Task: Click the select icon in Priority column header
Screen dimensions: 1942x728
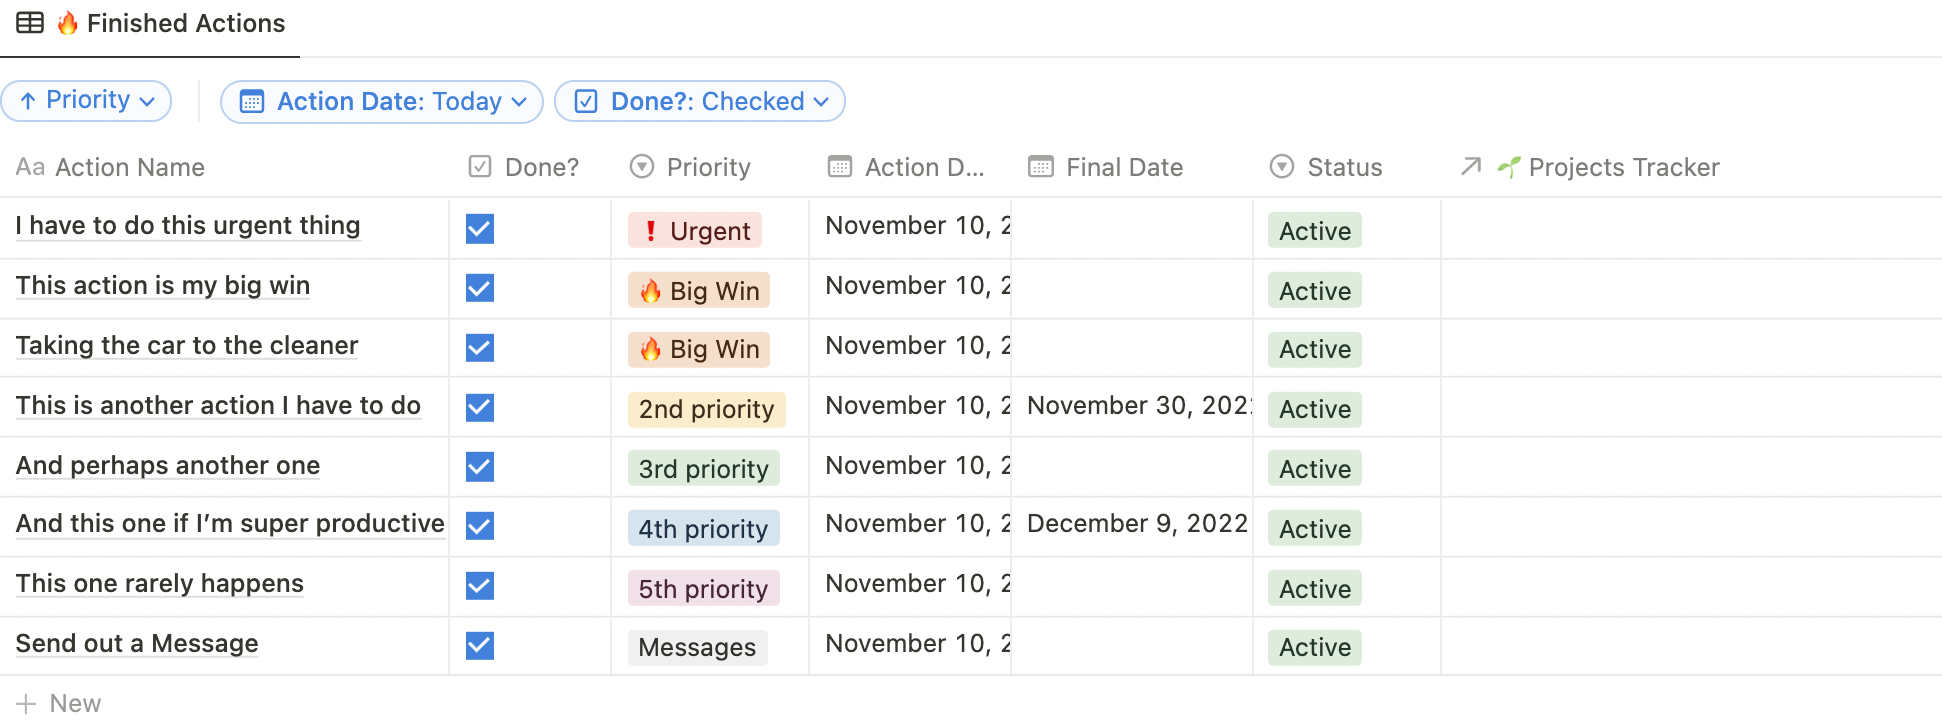Action: coord(642,167)
